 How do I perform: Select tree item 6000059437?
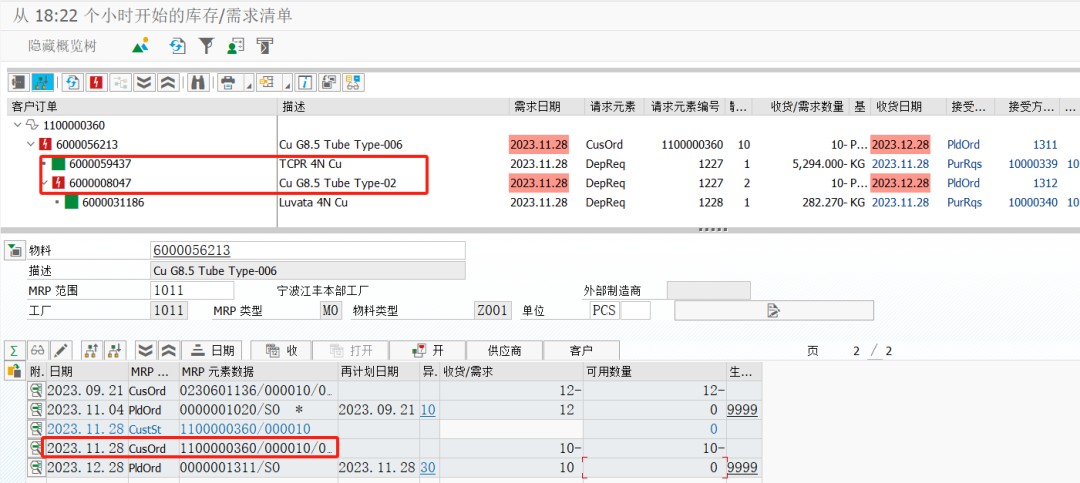(x=101, y=164)
